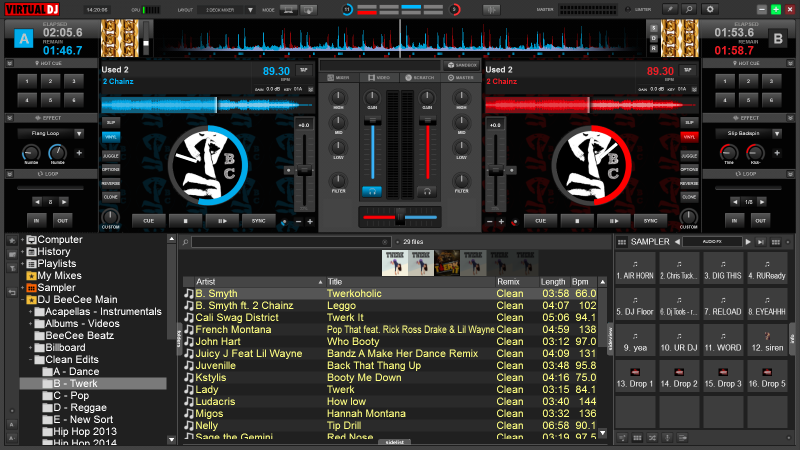Click CLONE on deck B

click(x=689, y=197)
